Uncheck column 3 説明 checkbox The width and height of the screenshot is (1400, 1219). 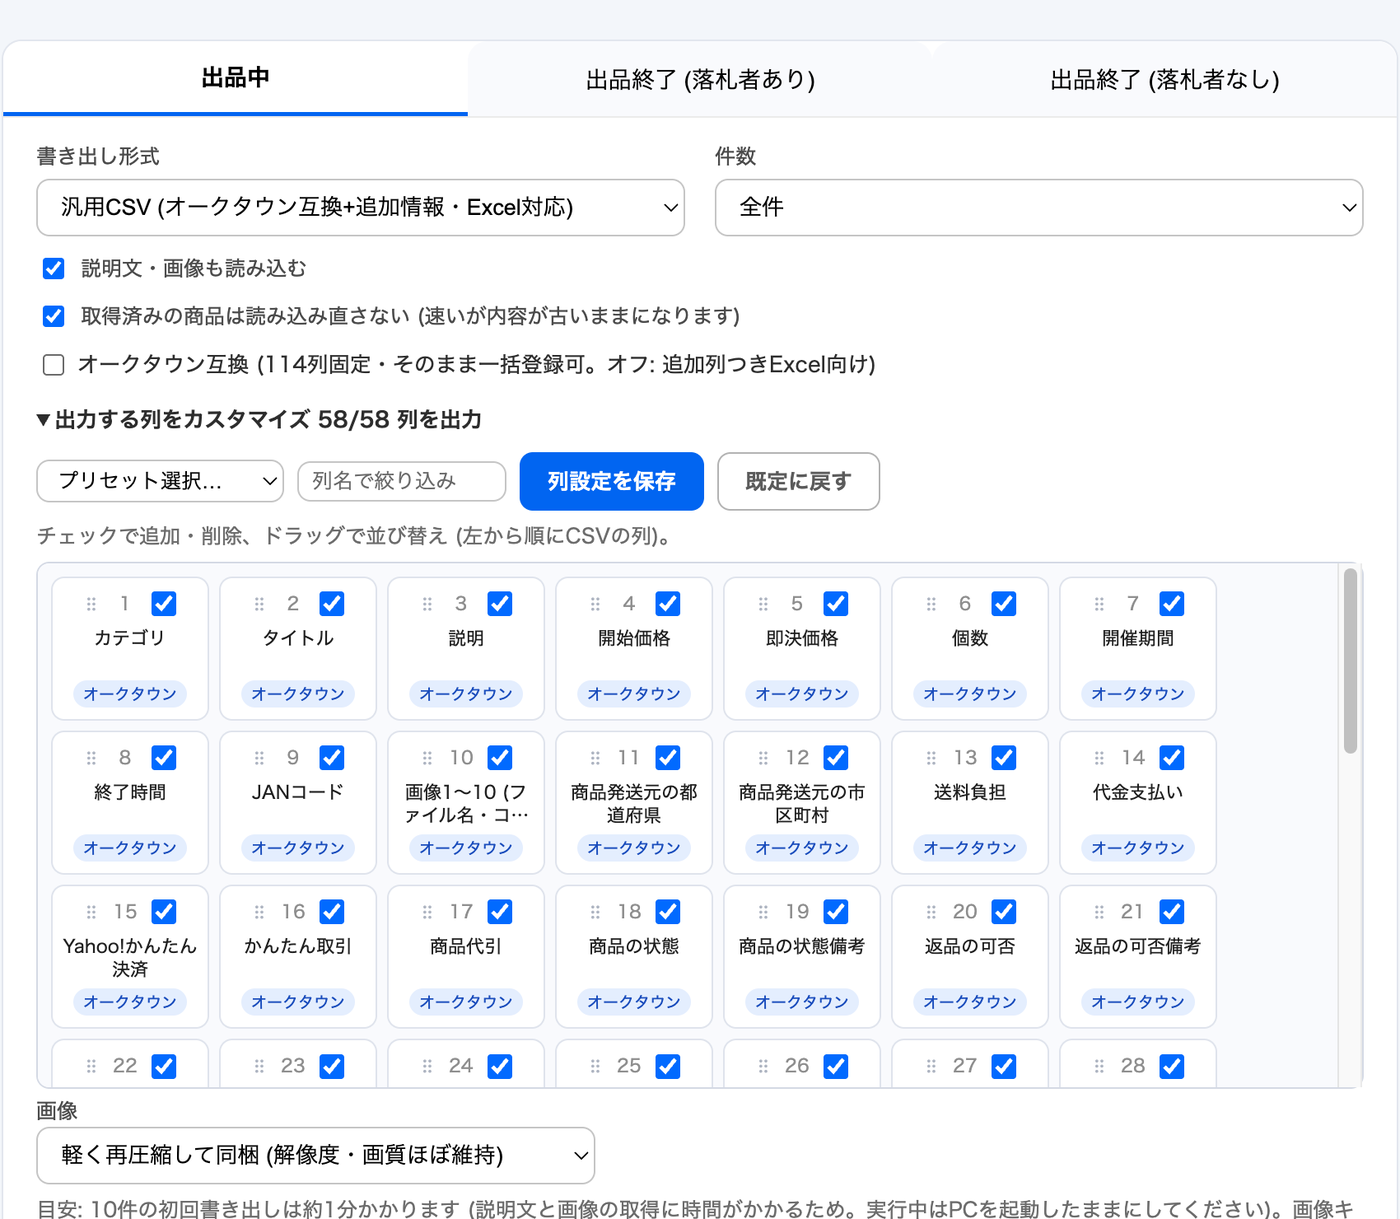[500, 603]
